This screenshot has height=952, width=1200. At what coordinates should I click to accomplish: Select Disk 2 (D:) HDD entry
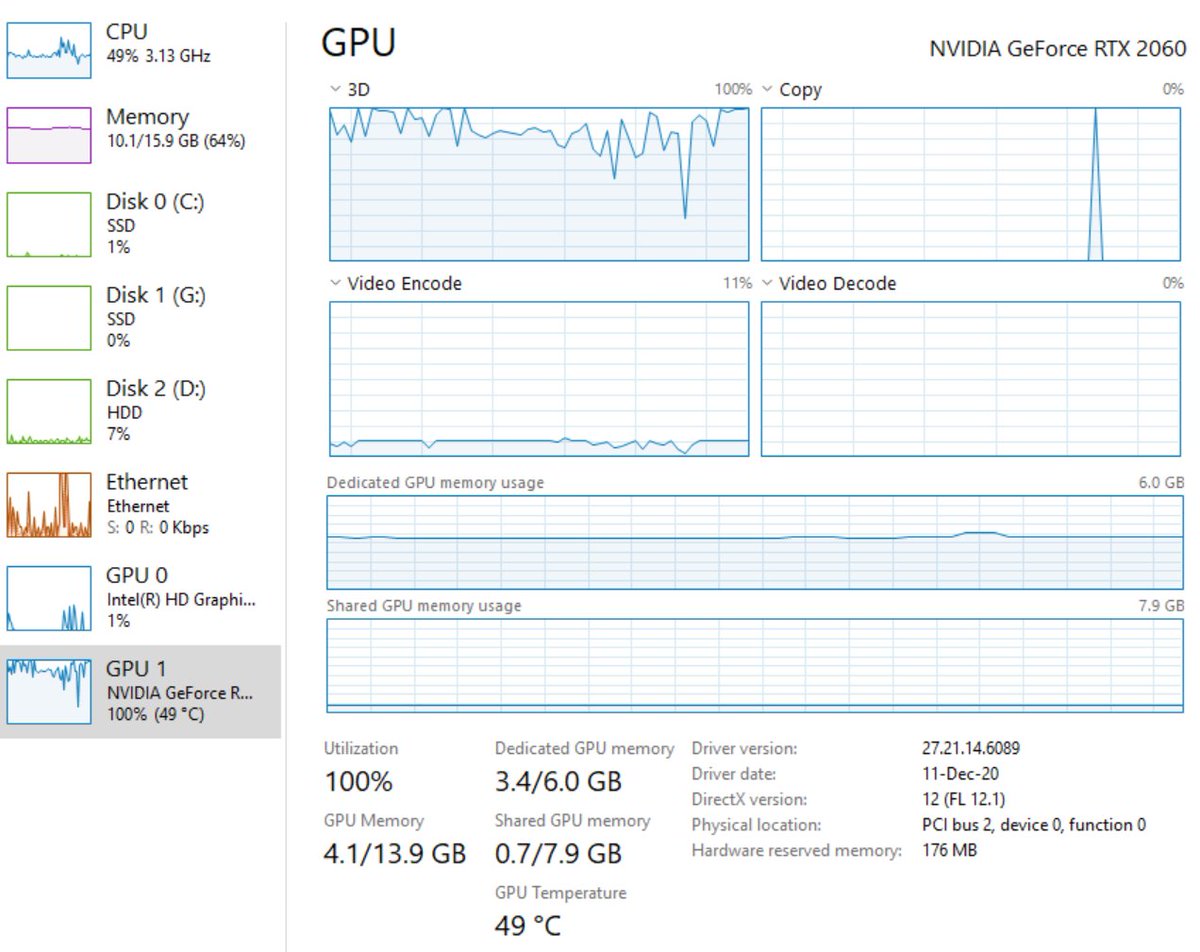tap(140, 411)
